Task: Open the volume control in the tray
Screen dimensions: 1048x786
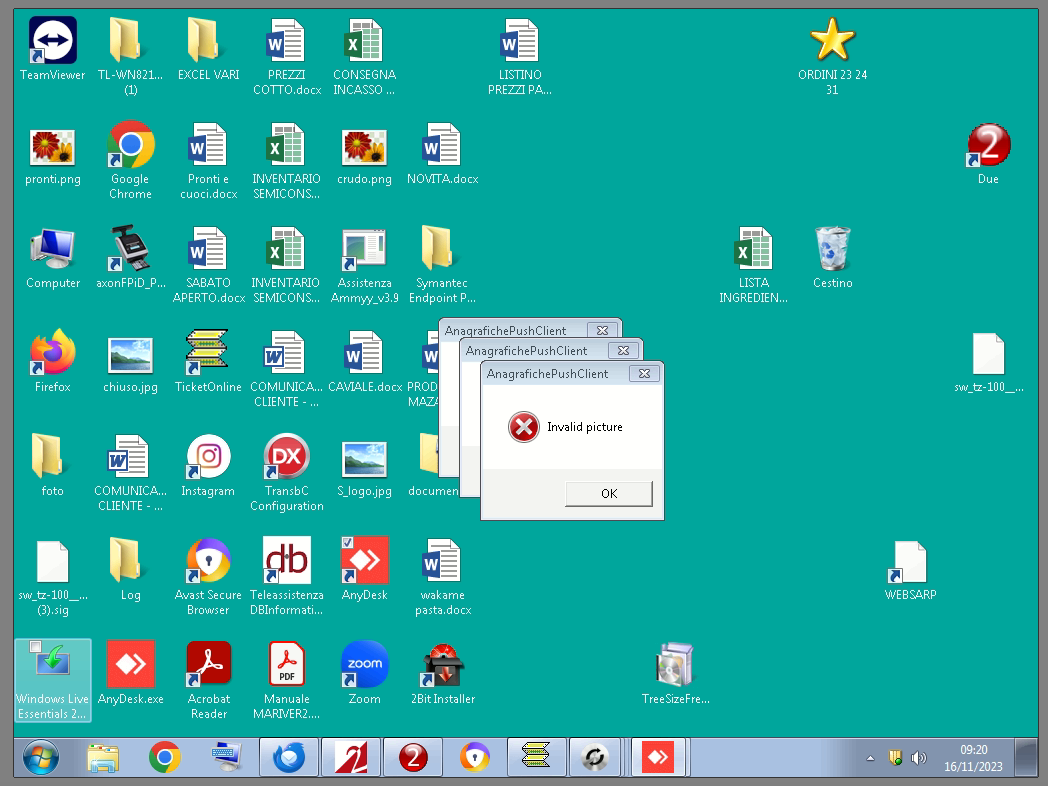Action: [x=919, y=758]
